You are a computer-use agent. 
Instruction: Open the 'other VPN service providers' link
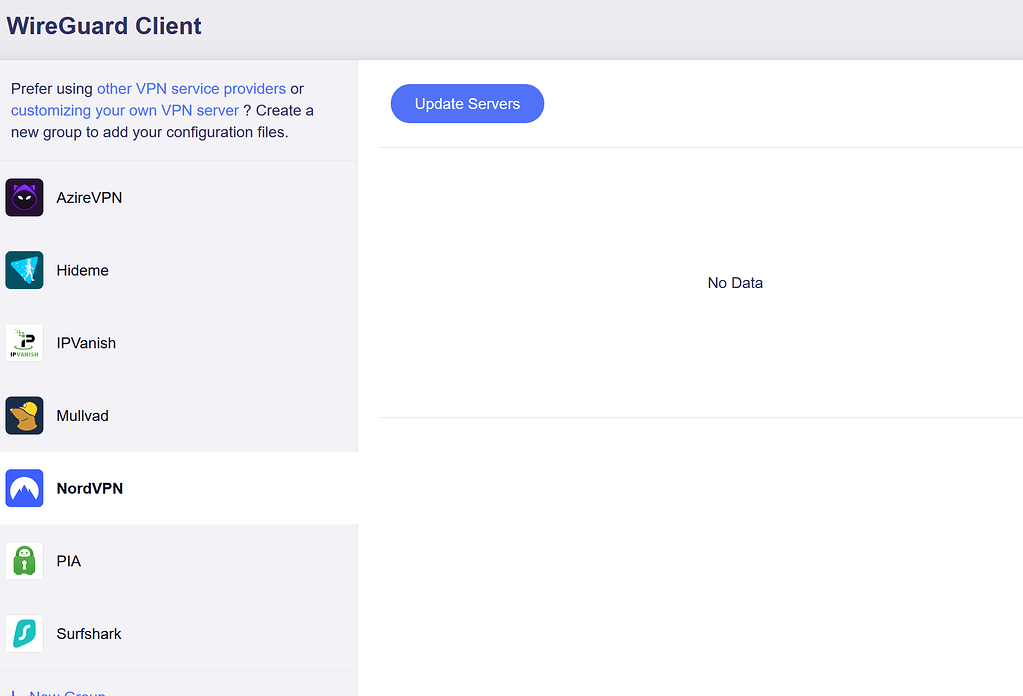pyautogui.click(x=191, y=89)
